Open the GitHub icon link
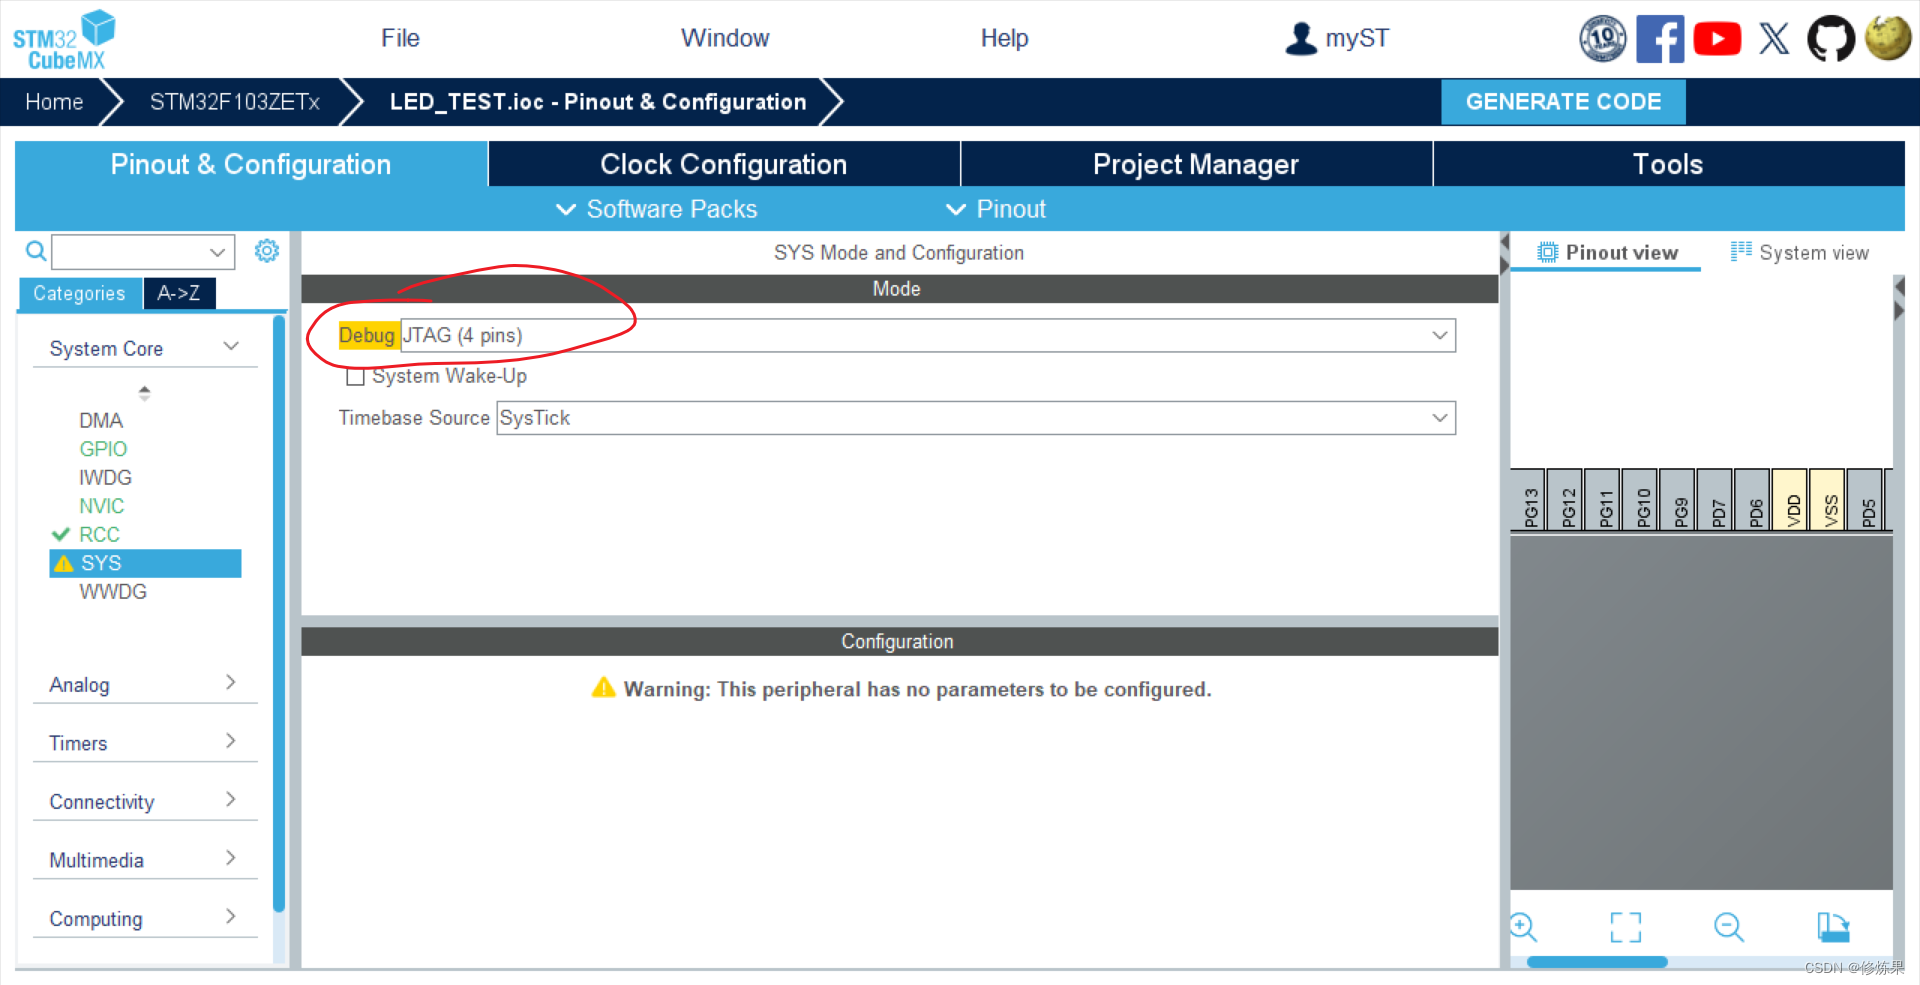This screenshot has height=985, width=1920. tap(1831, 39)
